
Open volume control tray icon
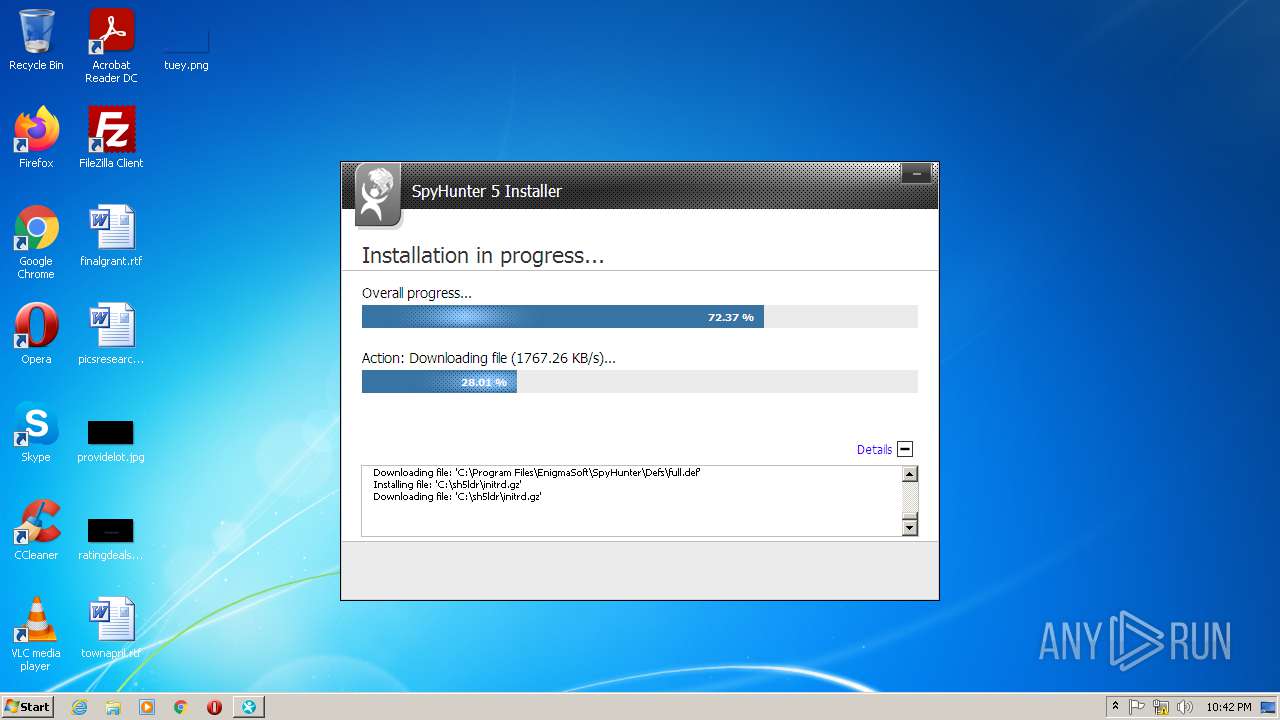click(1185, 707)
